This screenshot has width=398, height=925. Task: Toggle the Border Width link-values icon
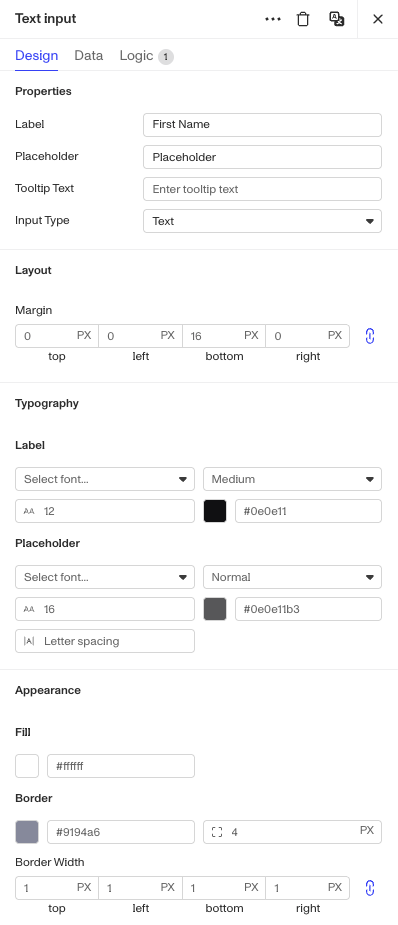370,888
